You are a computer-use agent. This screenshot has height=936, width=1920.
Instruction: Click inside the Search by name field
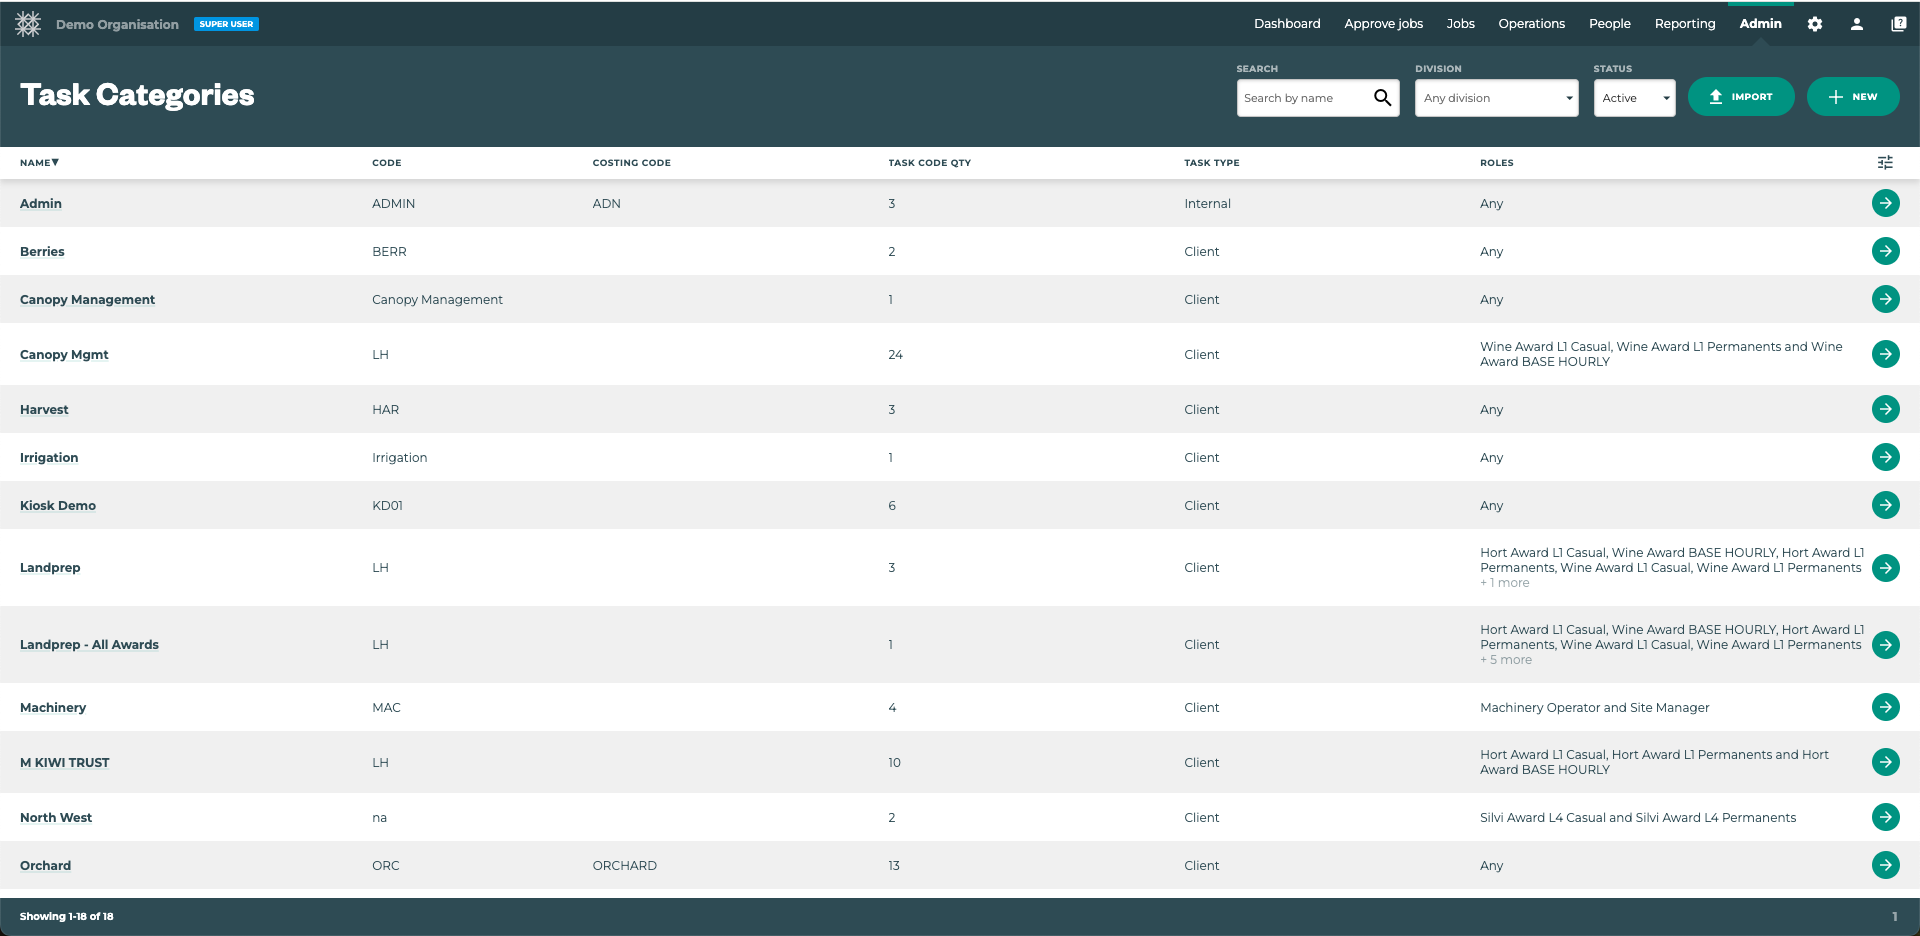tap(1300, 97)
